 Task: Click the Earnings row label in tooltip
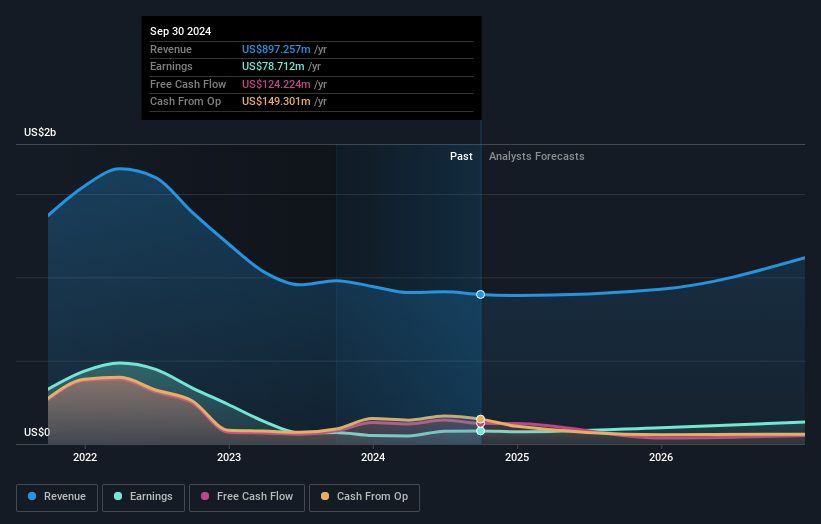[x=171, y=66]
